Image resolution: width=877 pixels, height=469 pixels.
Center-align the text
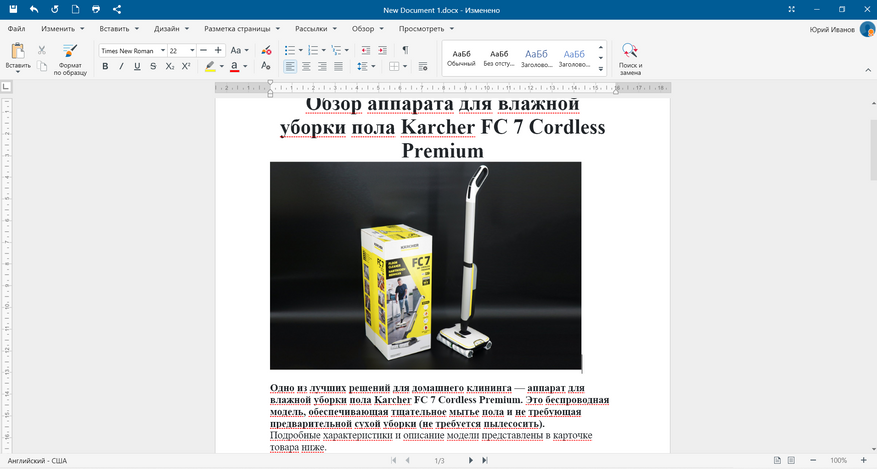306,67
